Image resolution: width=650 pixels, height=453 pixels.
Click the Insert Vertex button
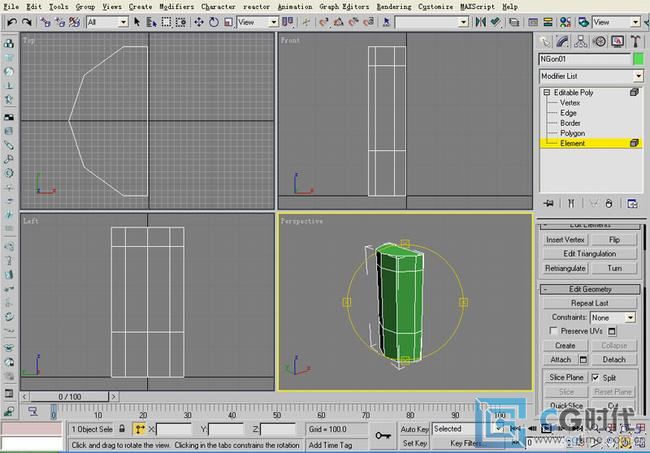pos(565,240)
